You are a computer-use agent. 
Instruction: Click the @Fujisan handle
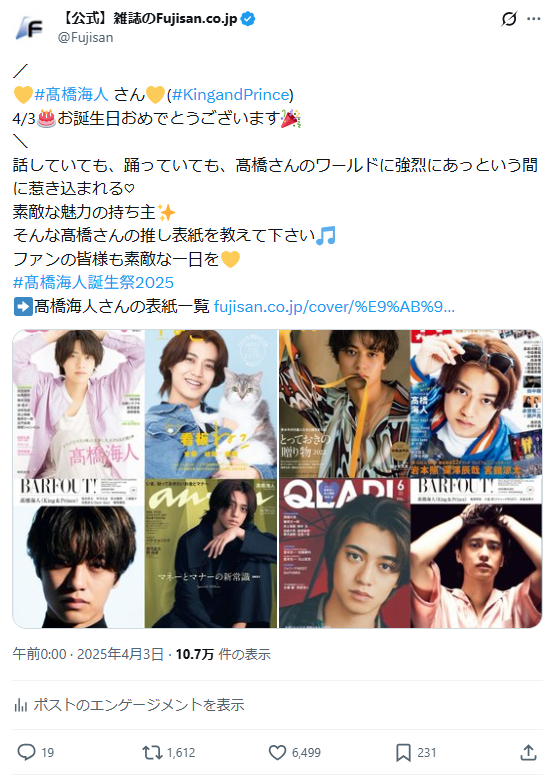click(x=85, y=37)
